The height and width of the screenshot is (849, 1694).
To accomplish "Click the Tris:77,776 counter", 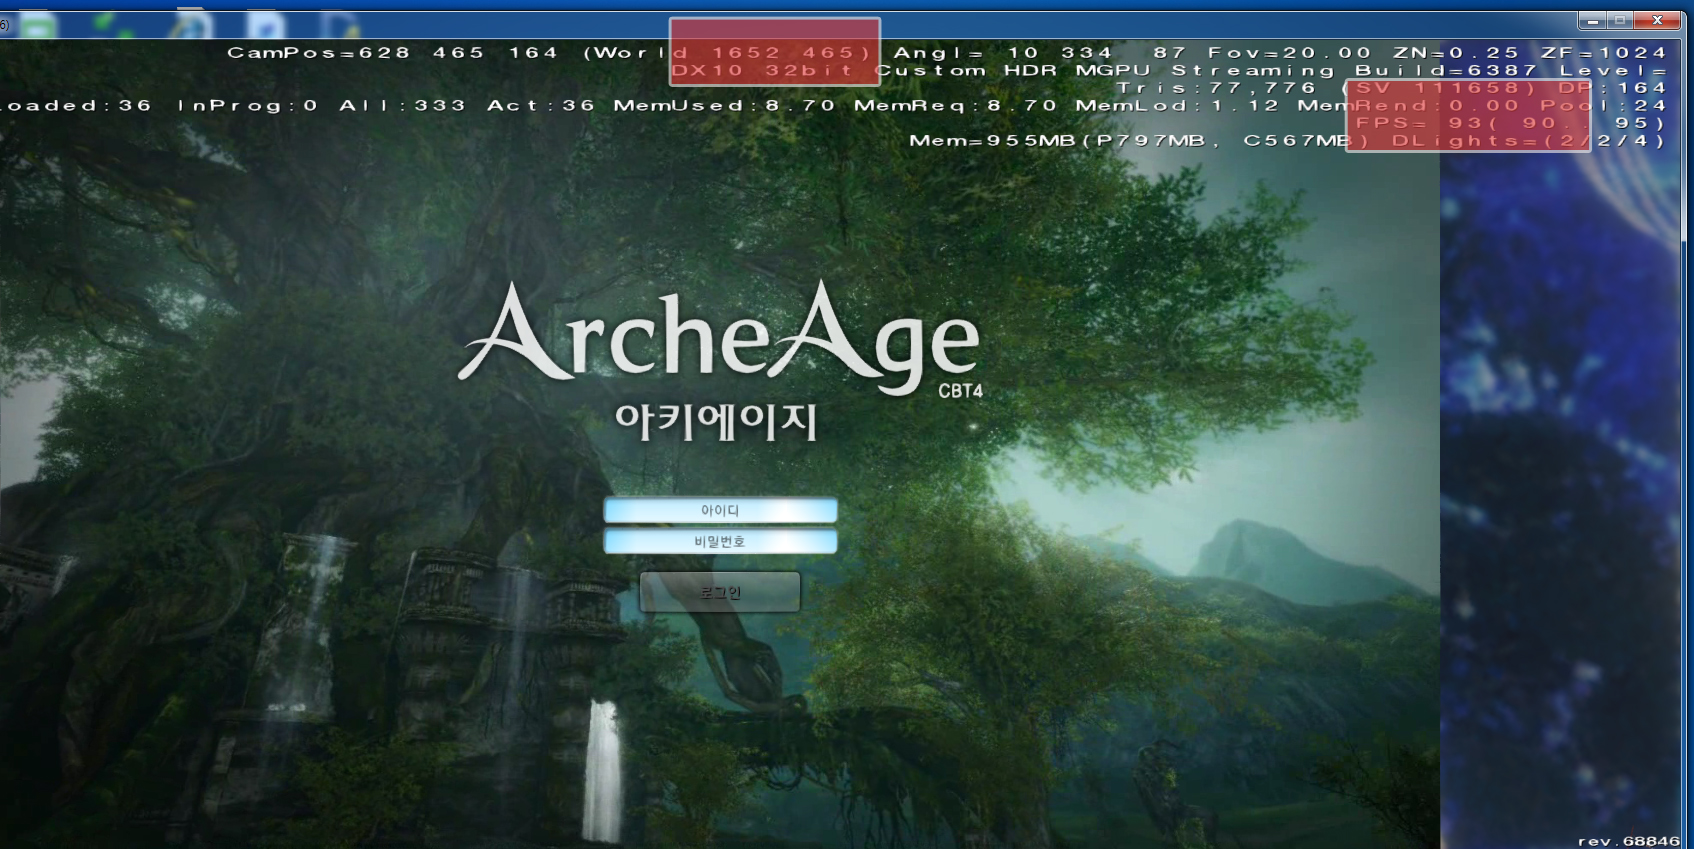I will pyautogui.click(x=1216, y=88).
